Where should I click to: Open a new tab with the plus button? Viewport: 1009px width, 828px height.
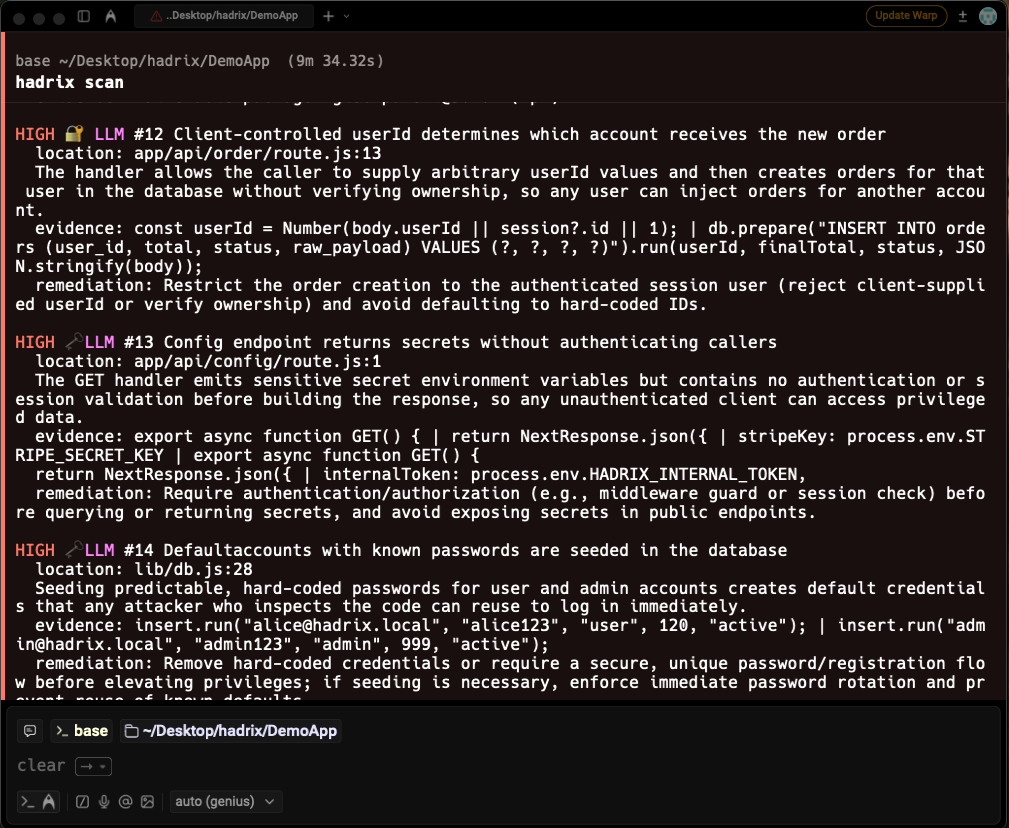(x=327, y=15)
